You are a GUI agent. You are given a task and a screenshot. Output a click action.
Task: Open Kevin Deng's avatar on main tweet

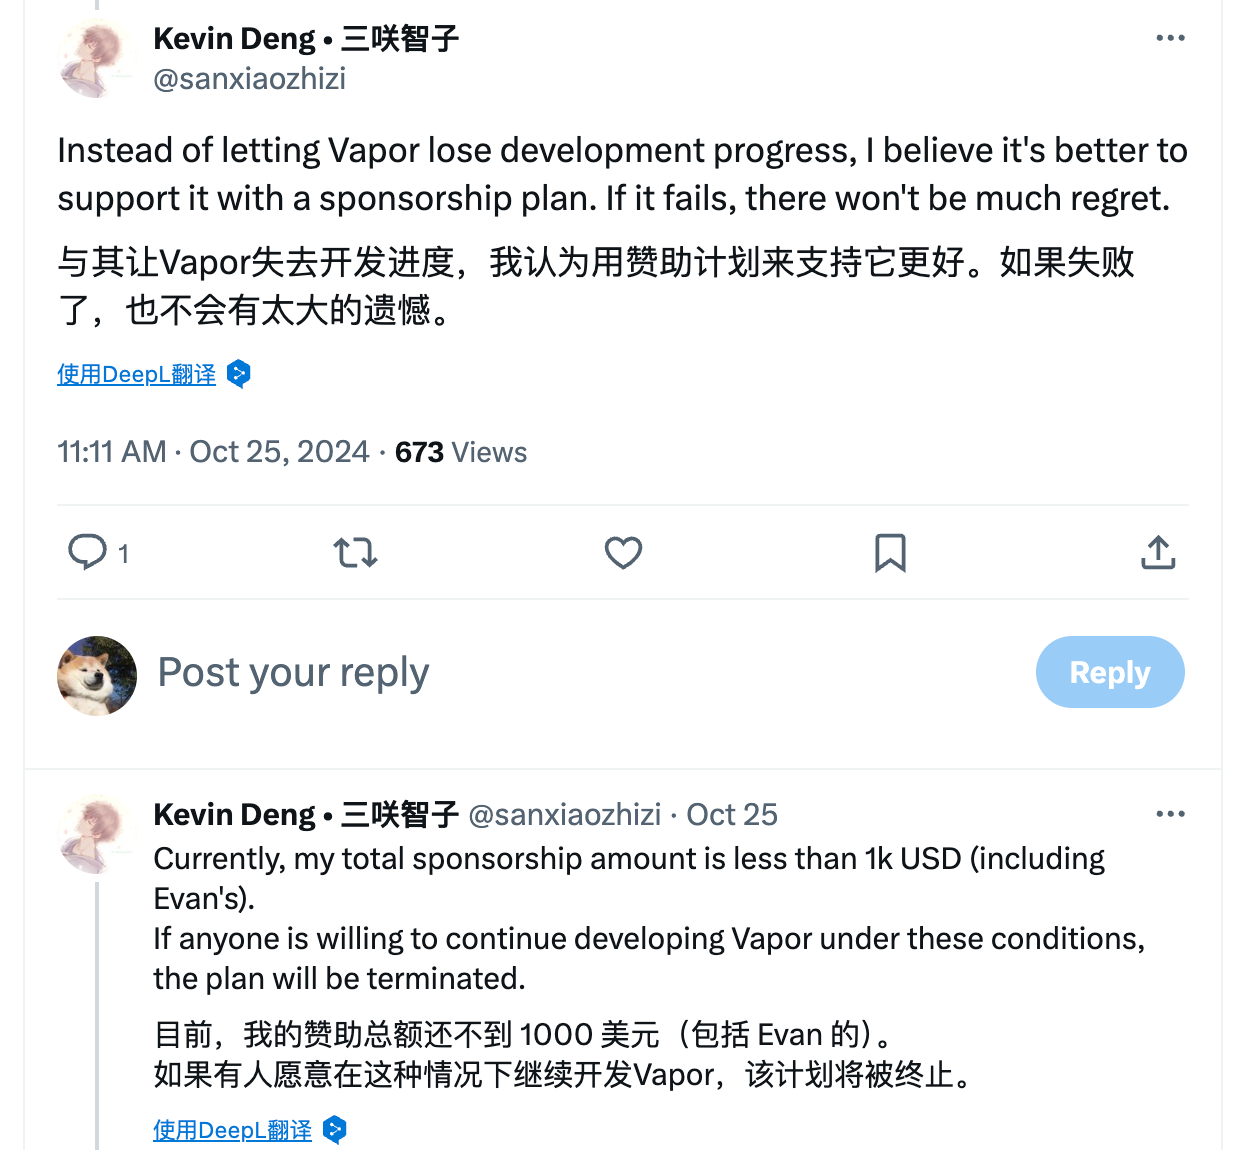(x=95, y=58)
